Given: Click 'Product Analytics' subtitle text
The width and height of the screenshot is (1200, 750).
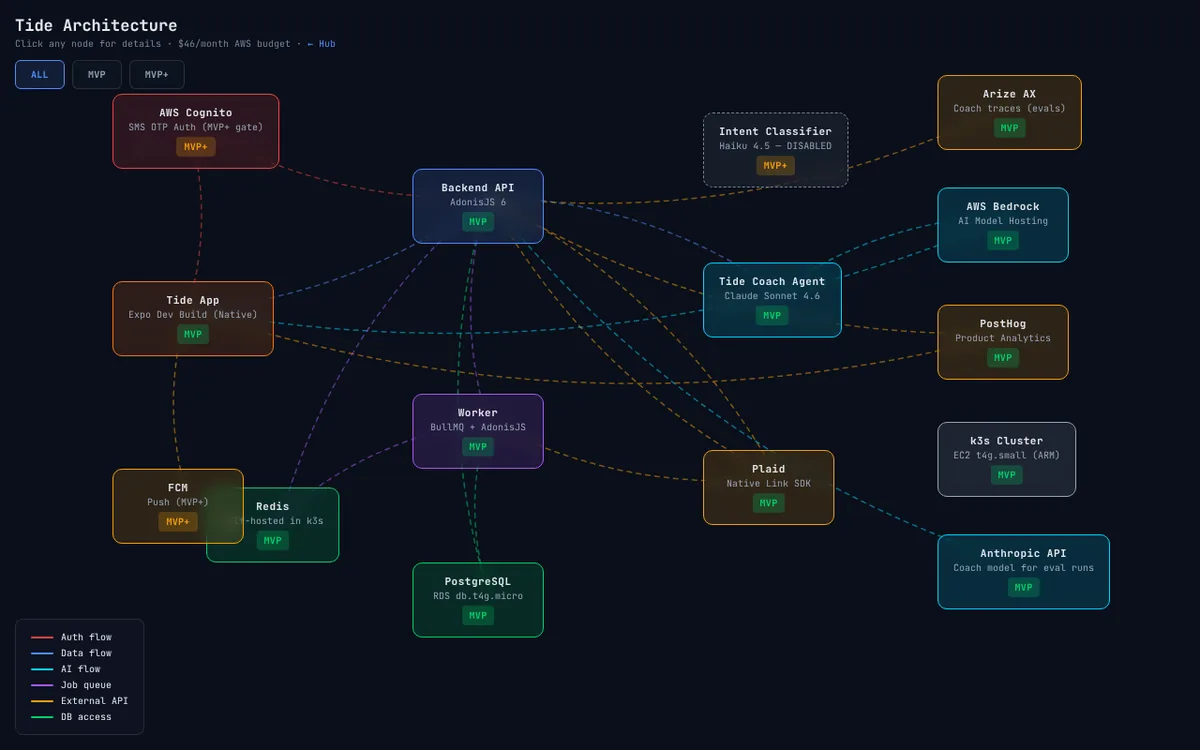Looking at the screenshot, I should tap(1003, 338).
